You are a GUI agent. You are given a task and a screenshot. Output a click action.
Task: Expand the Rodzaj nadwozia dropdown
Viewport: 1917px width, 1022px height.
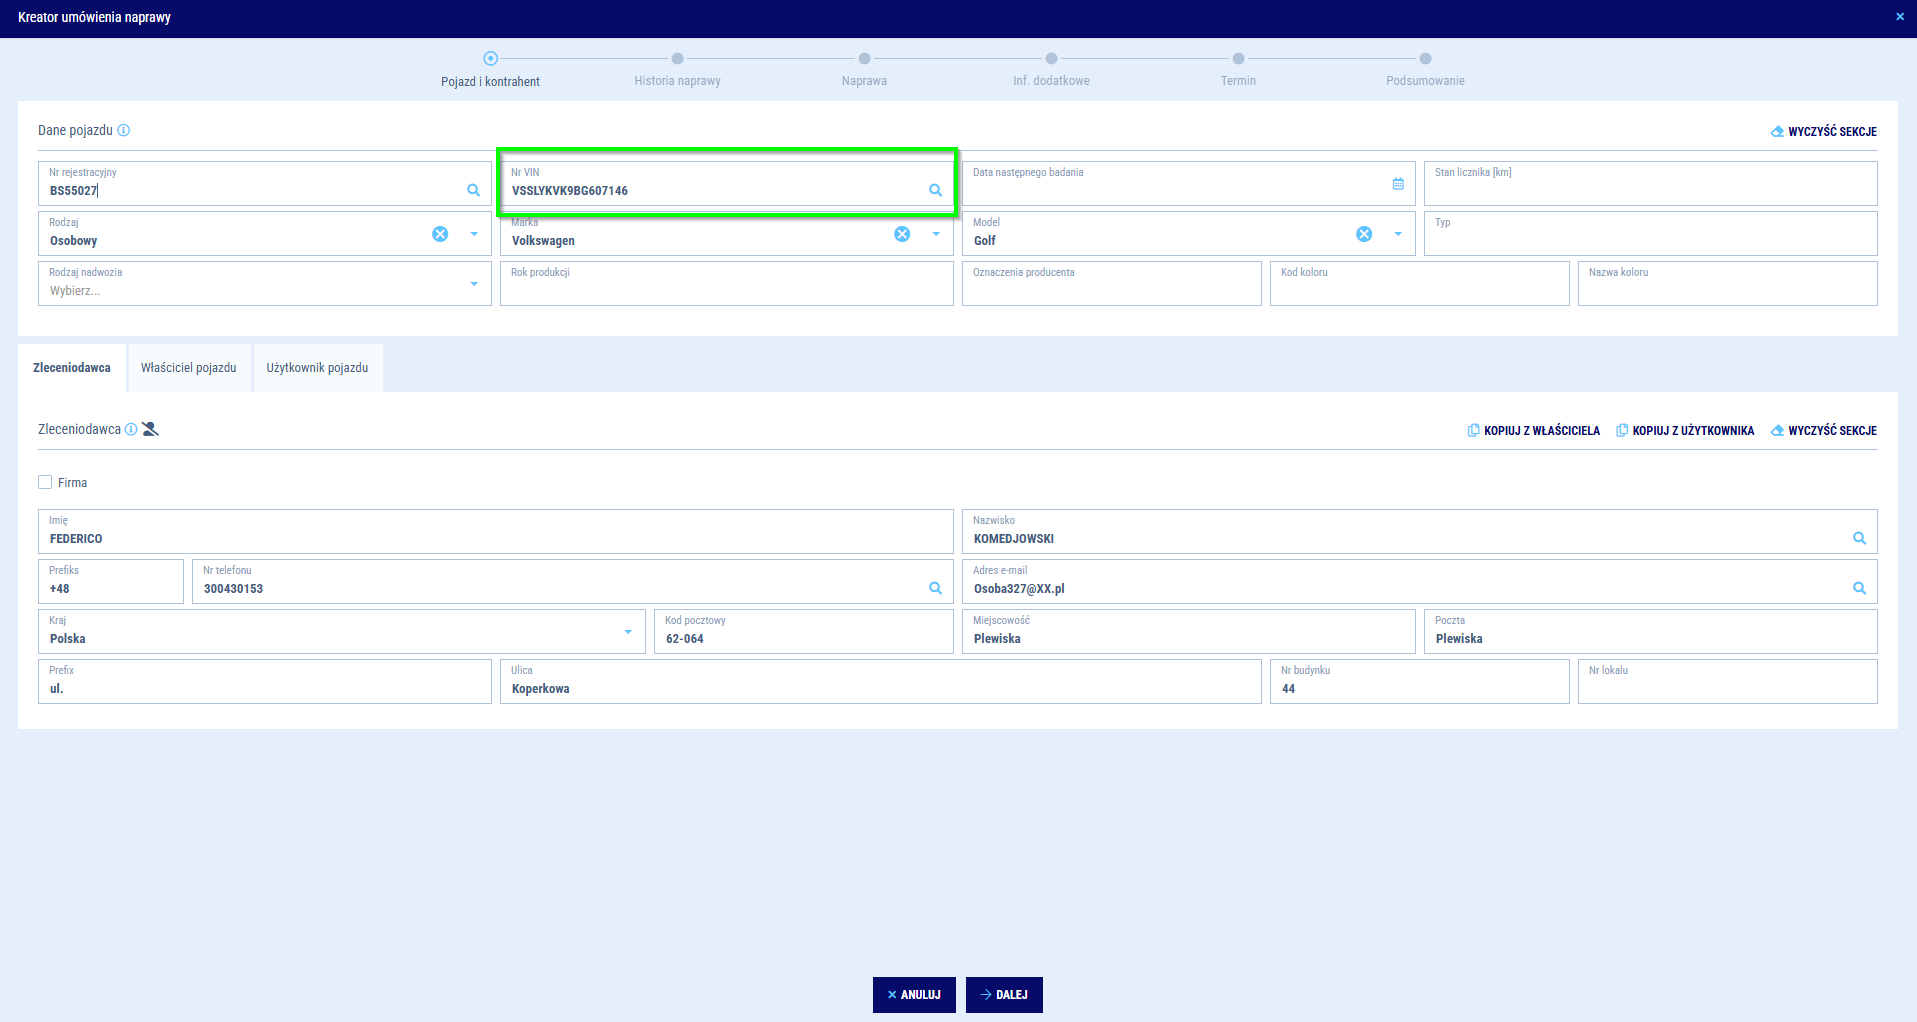[x=474, y=284]
